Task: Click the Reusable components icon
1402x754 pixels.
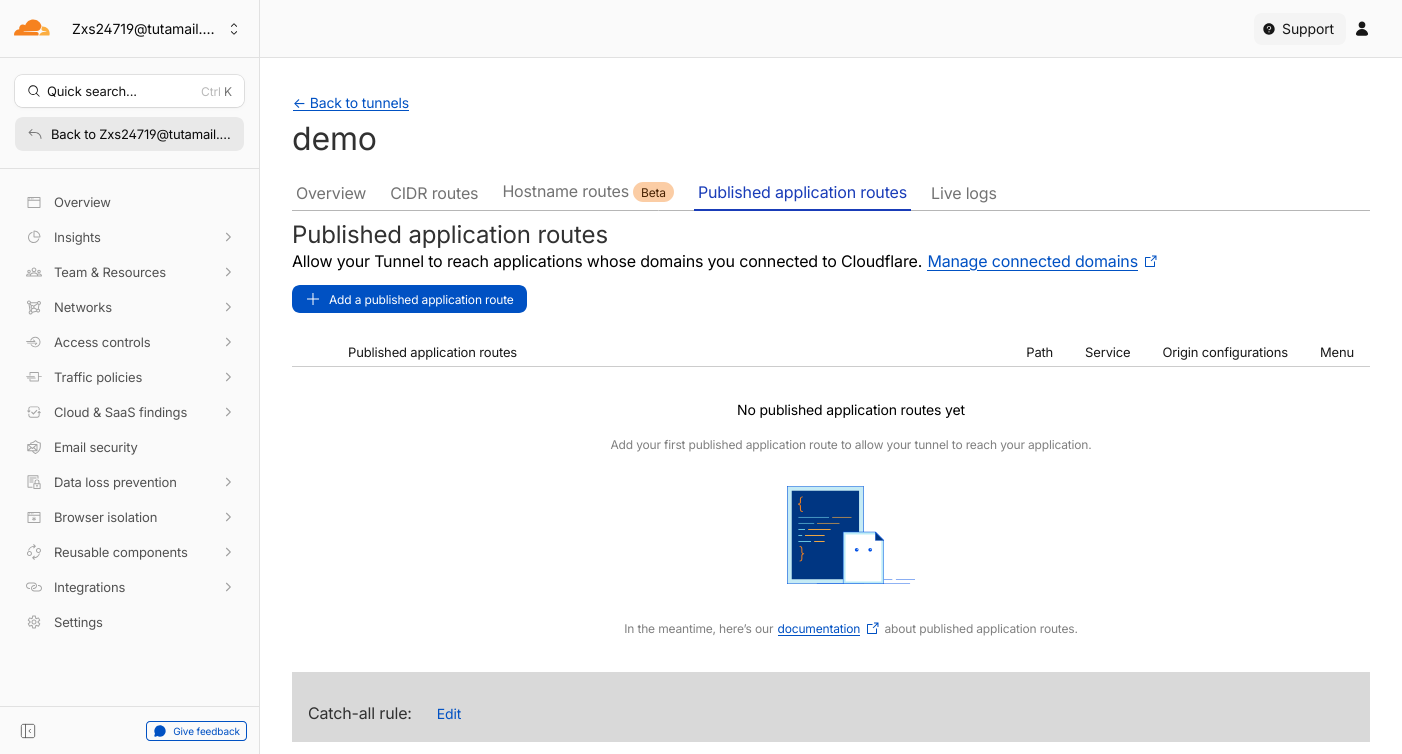Action: (34, 552)
